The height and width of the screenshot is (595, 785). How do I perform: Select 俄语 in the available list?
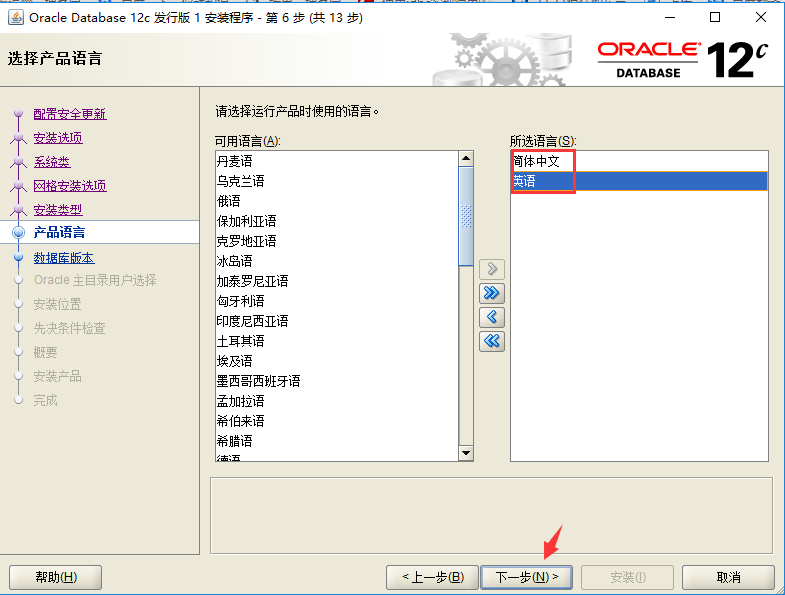(337, 201)
